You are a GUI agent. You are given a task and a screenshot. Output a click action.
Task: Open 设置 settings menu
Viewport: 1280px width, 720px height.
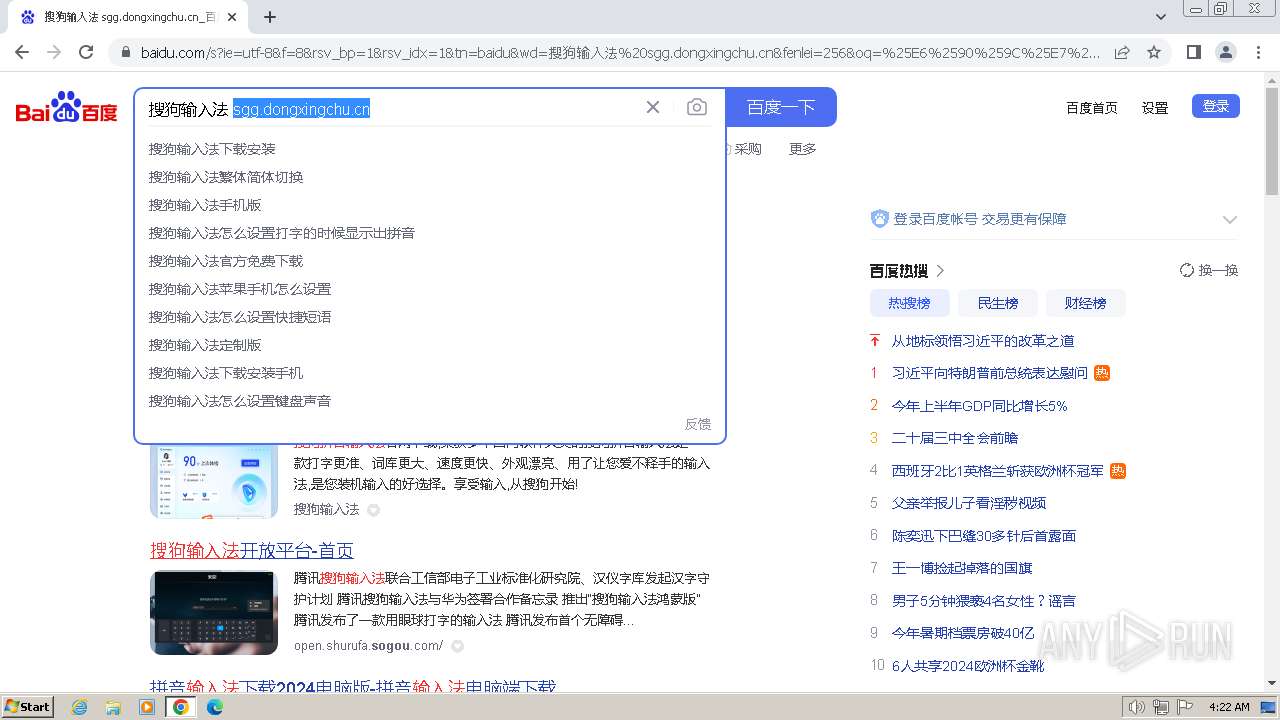point(1155,108)
